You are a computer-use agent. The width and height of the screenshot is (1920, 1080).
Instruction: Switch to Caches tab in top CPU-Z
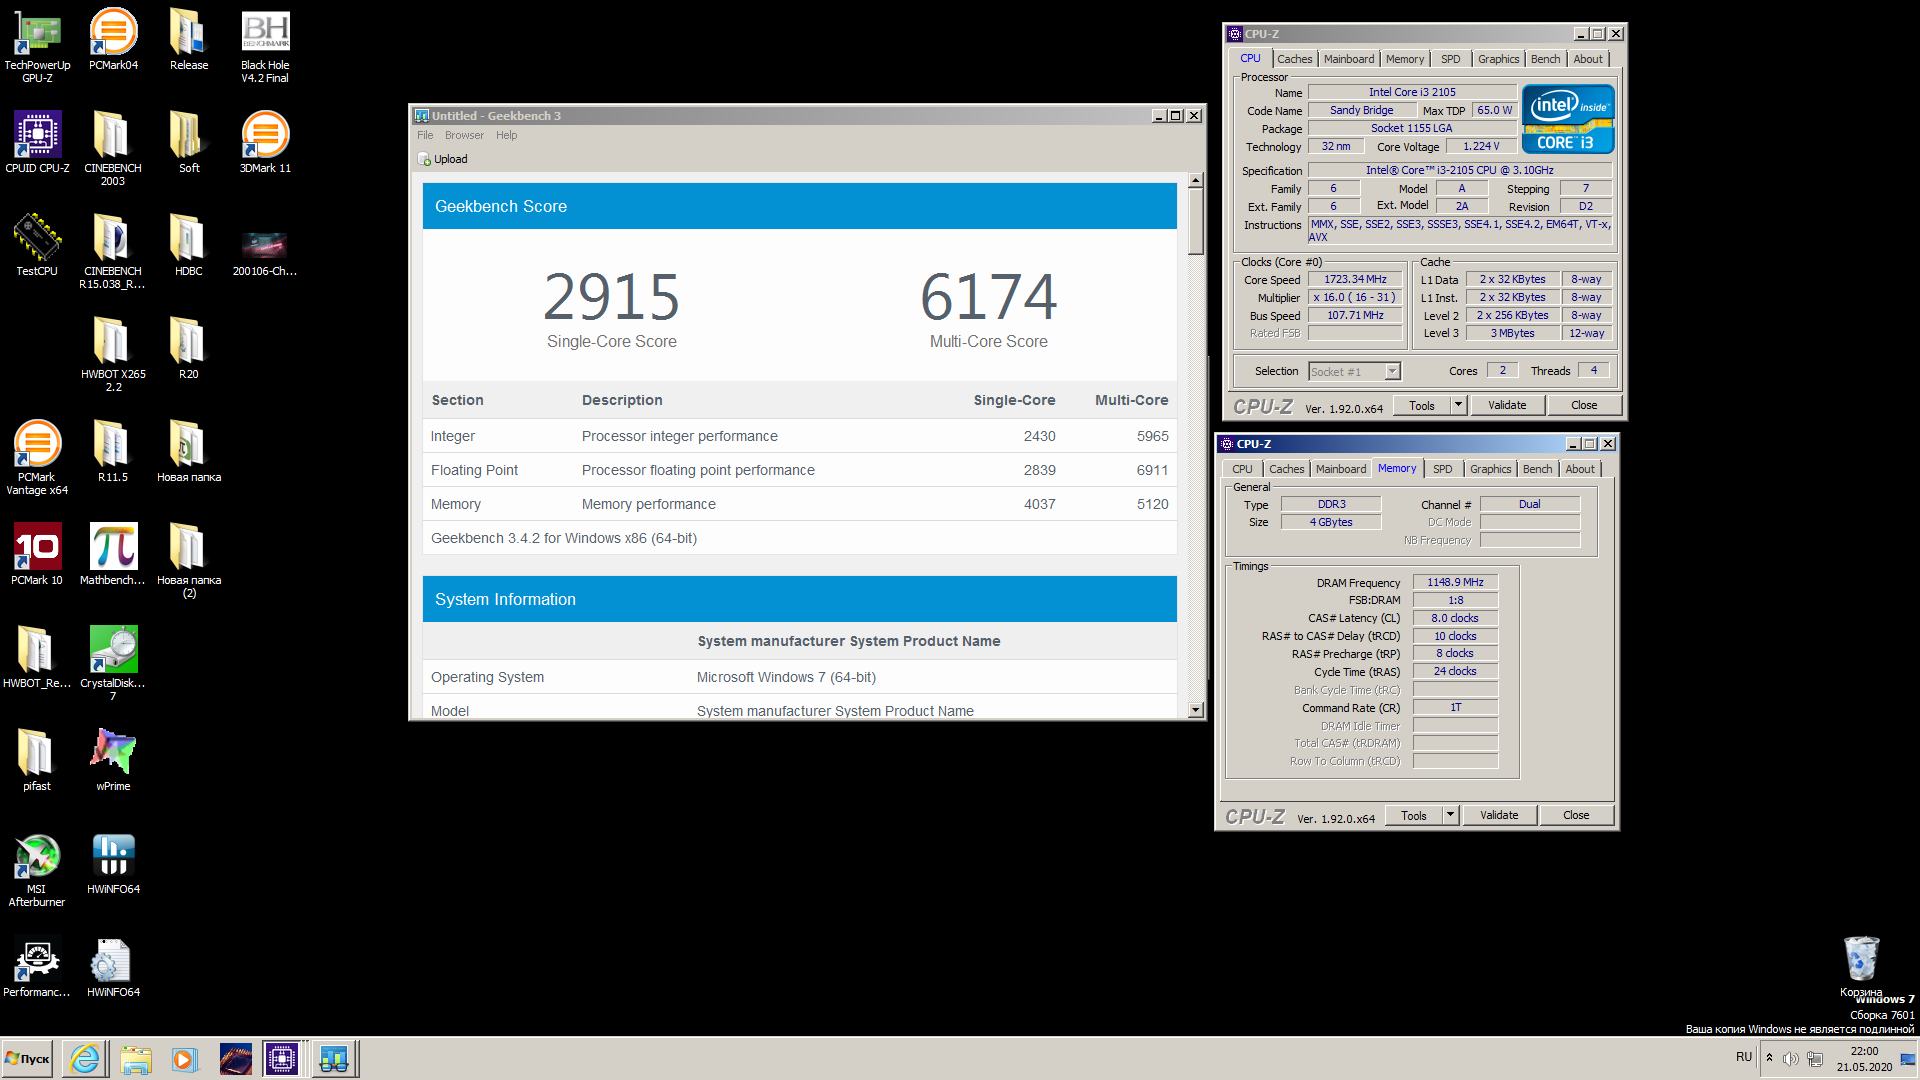(1294, 59)
